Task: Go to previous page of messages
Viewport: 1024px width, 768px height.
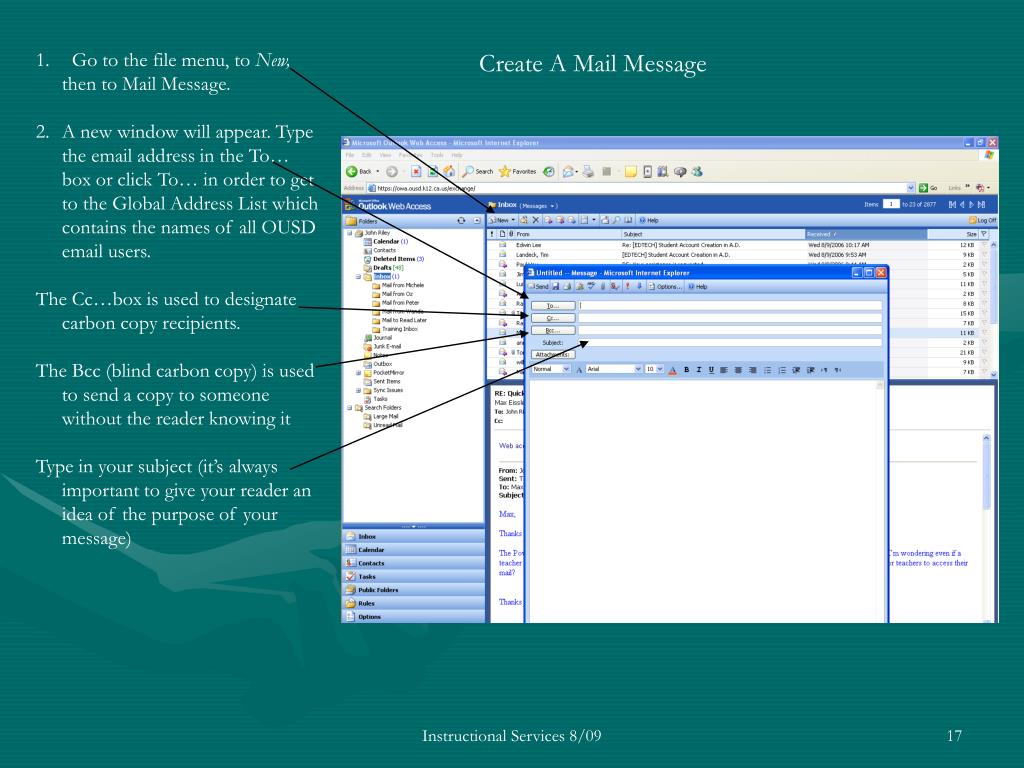Action: (x=962, y=204)
